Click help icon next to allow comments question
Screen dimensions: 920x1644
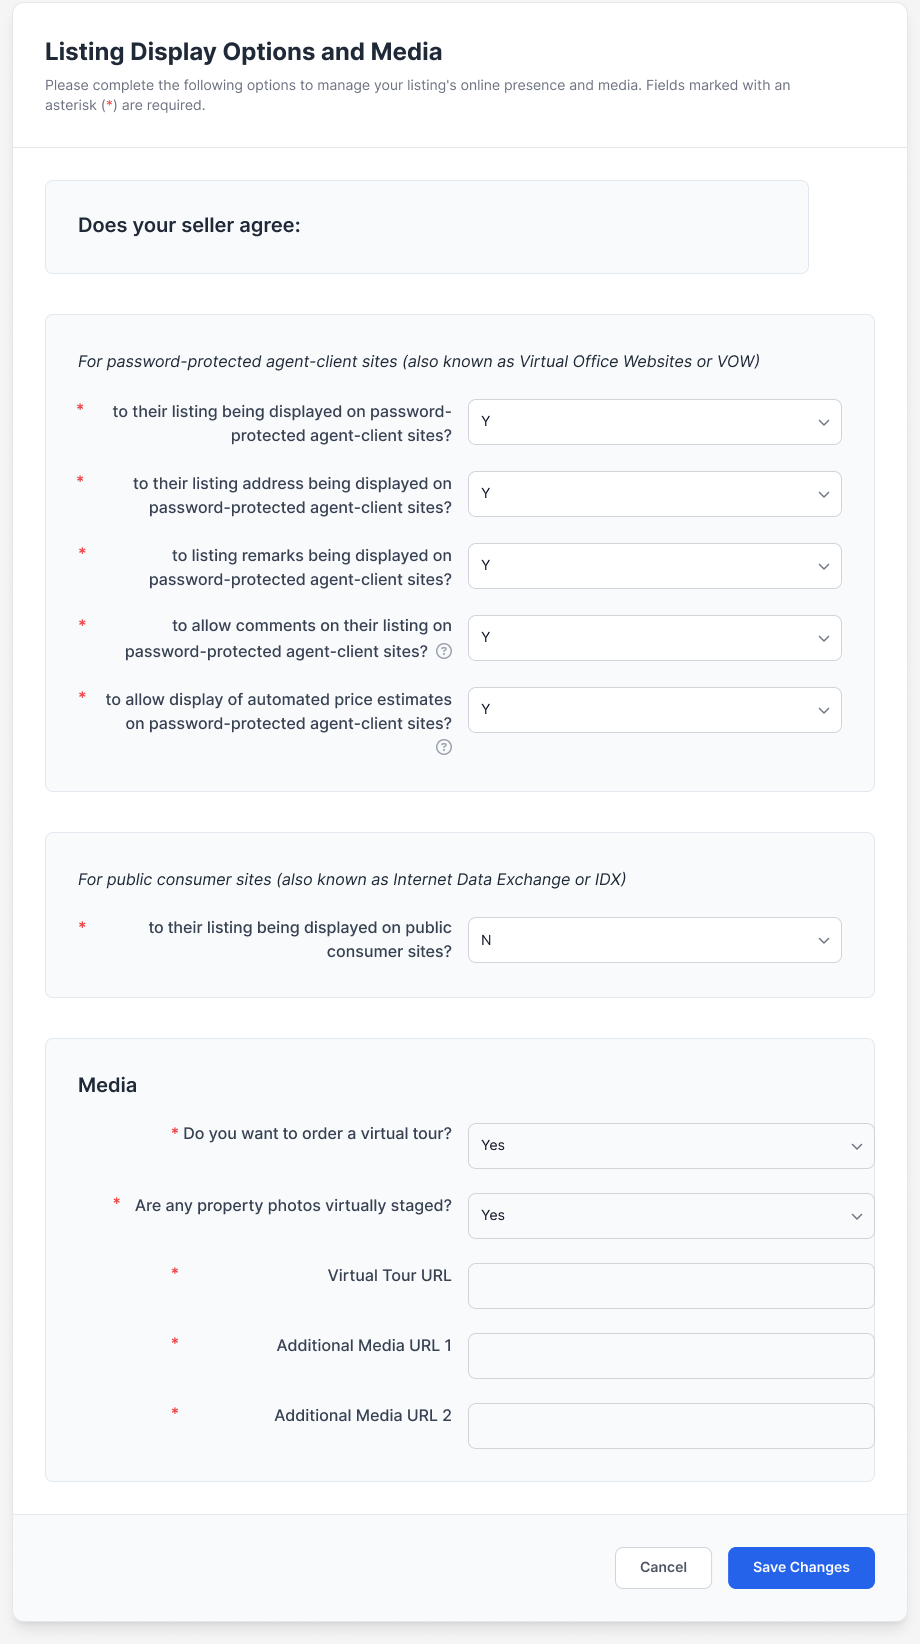444,651
